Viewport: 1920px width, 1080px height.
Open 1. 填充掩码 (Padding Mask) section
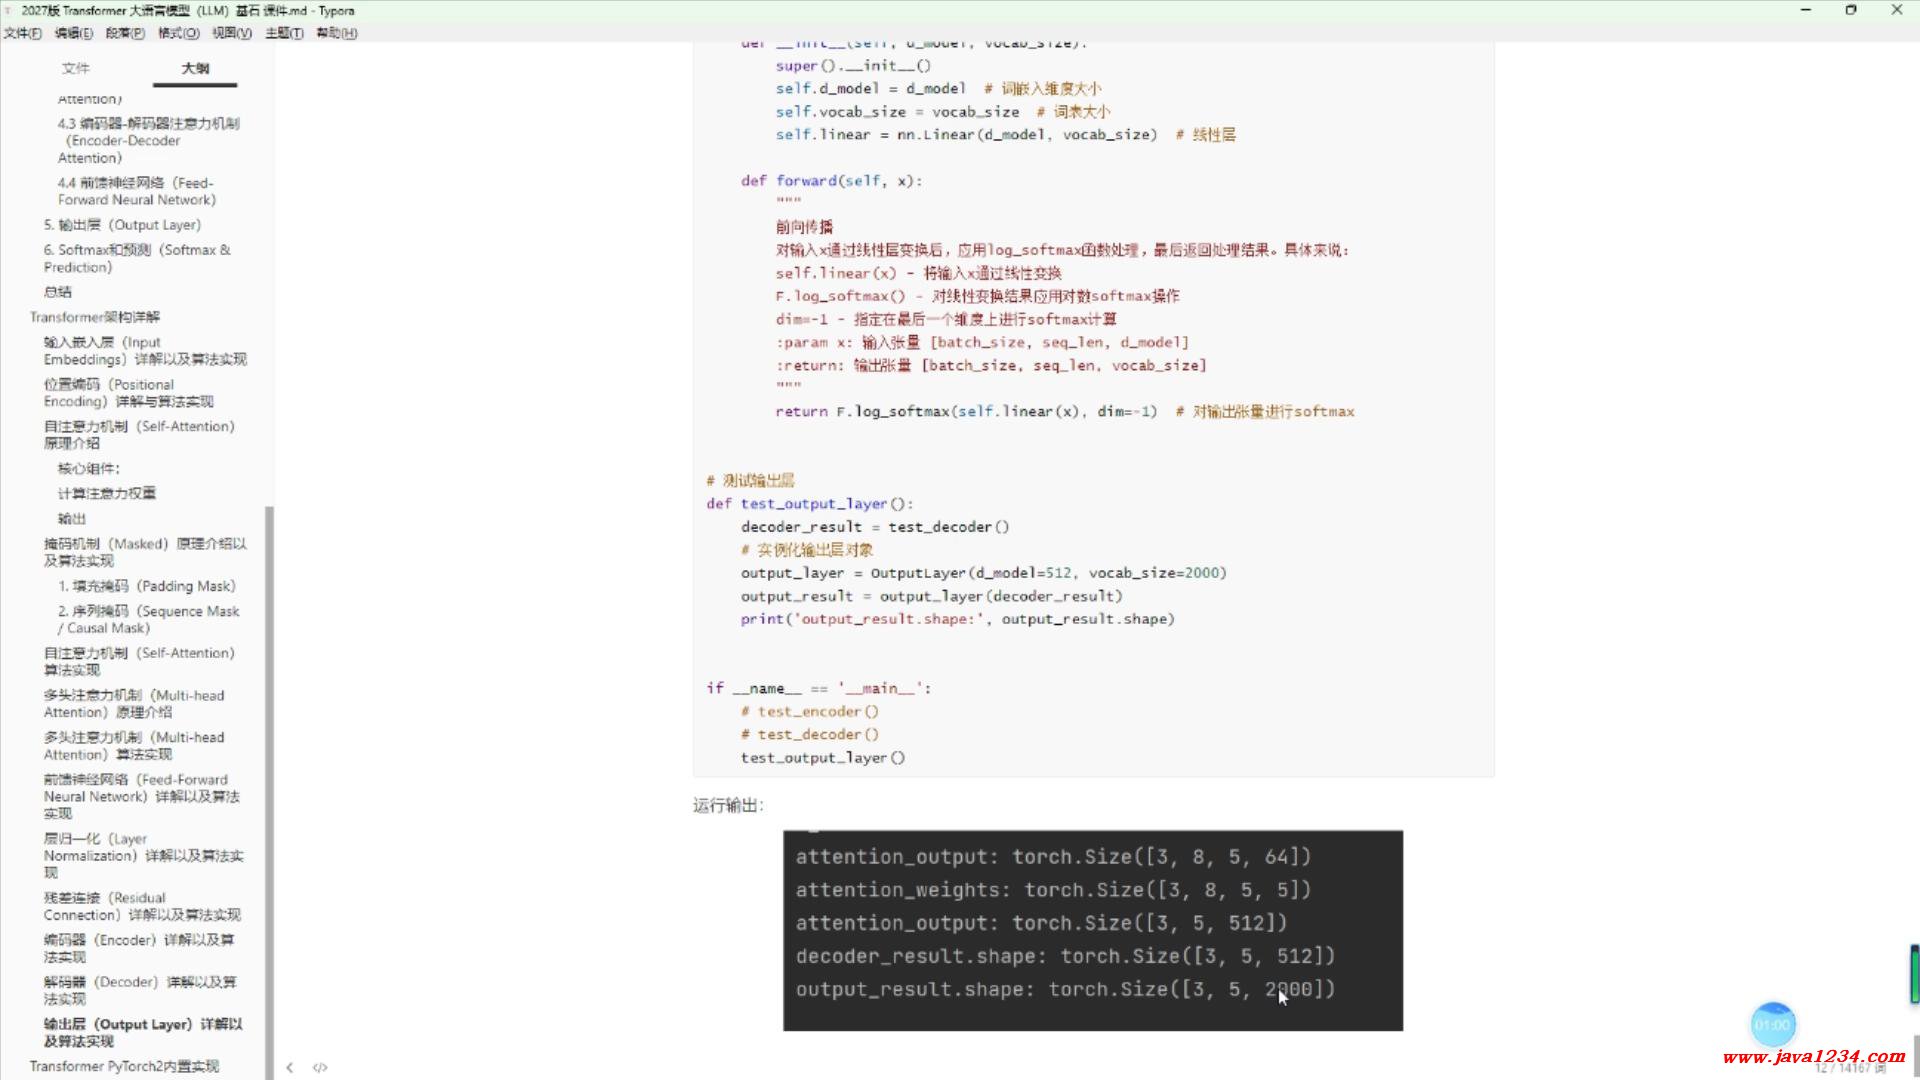(146, 586)
